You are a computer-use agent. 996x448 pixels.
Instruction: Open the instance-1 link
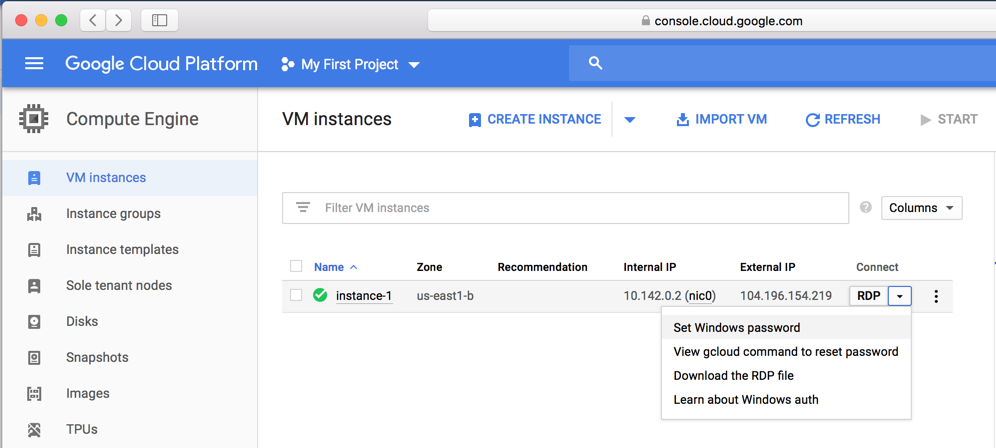click(364, 296)
